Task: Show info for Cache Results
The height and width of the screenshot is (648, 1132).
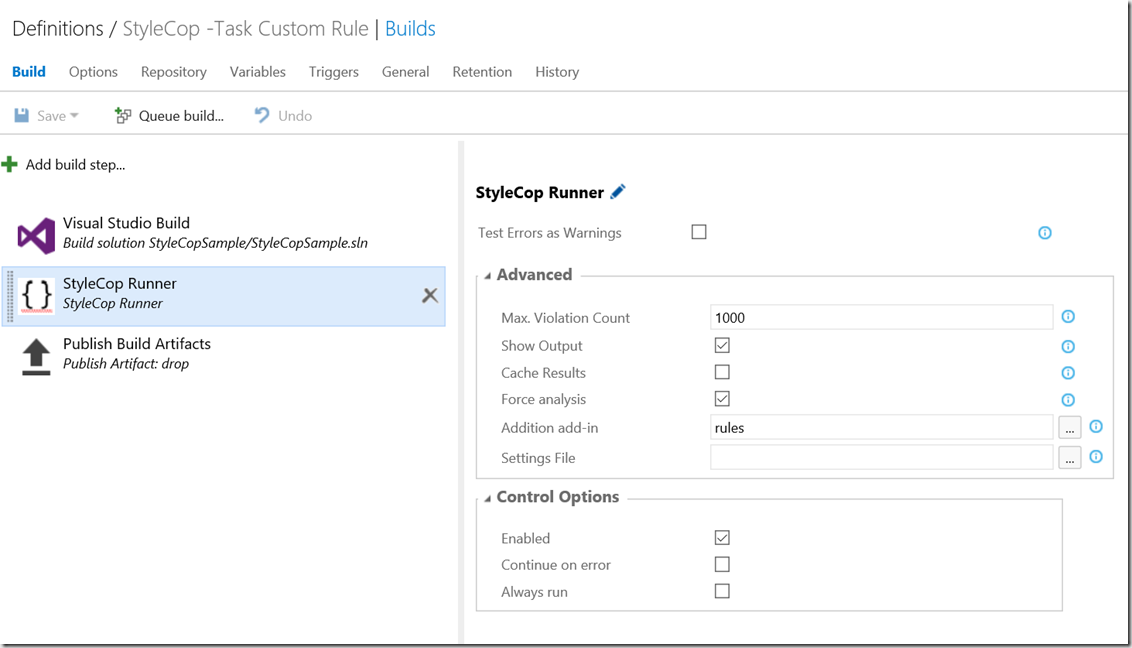Action: click(1068, 373)
